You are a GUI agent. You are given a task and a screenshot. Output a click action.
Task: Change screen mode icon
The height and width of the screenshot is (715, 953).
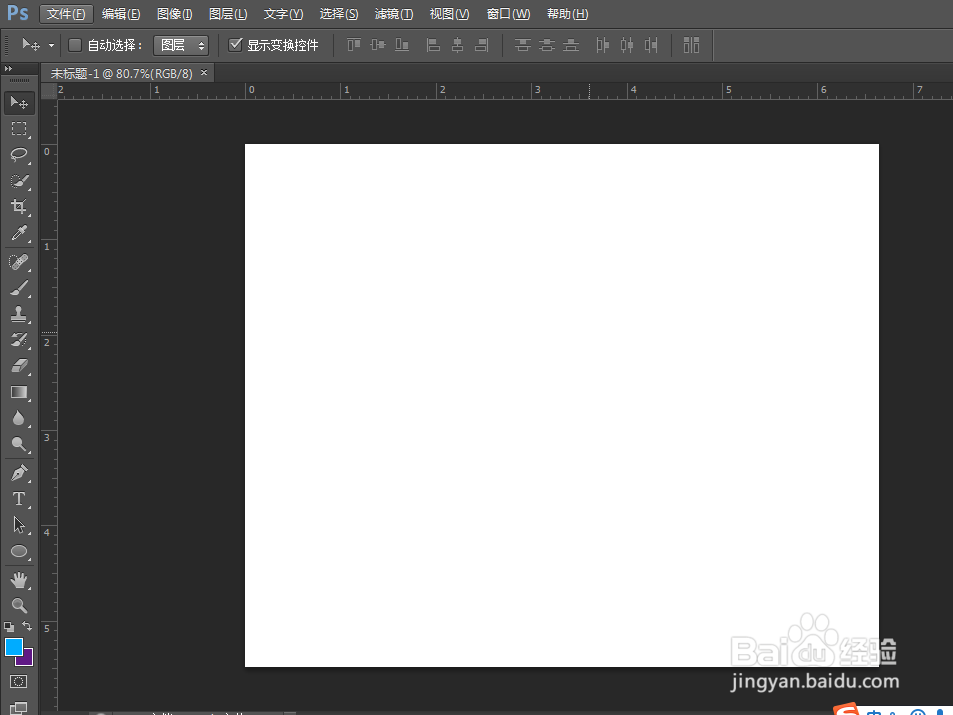pyautogui.click(x=18, y=708)
